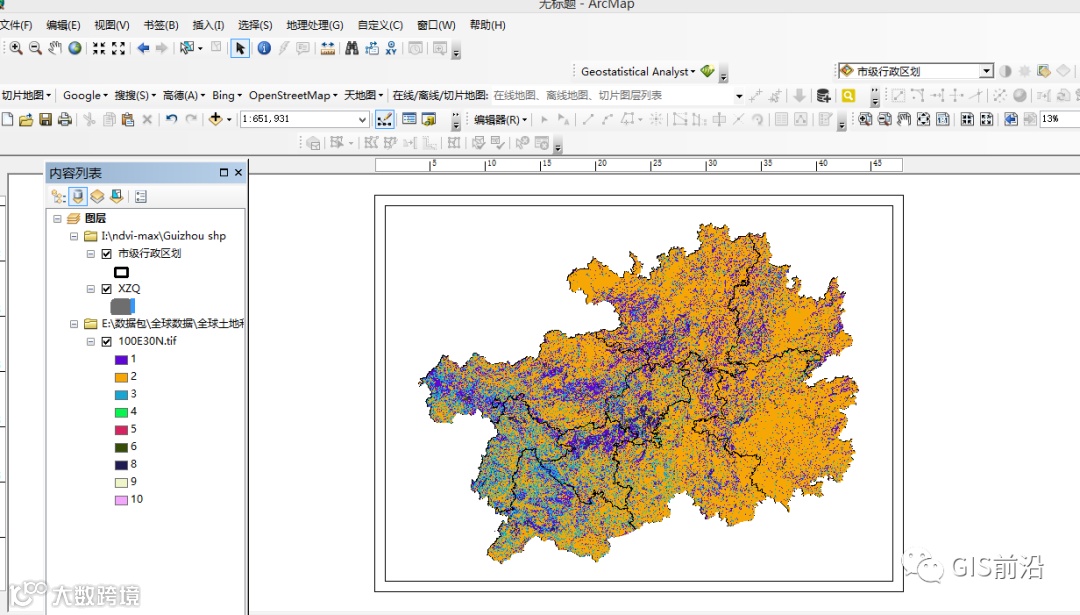Open the map scale 1:651,931 dropdown

point(363,119)
